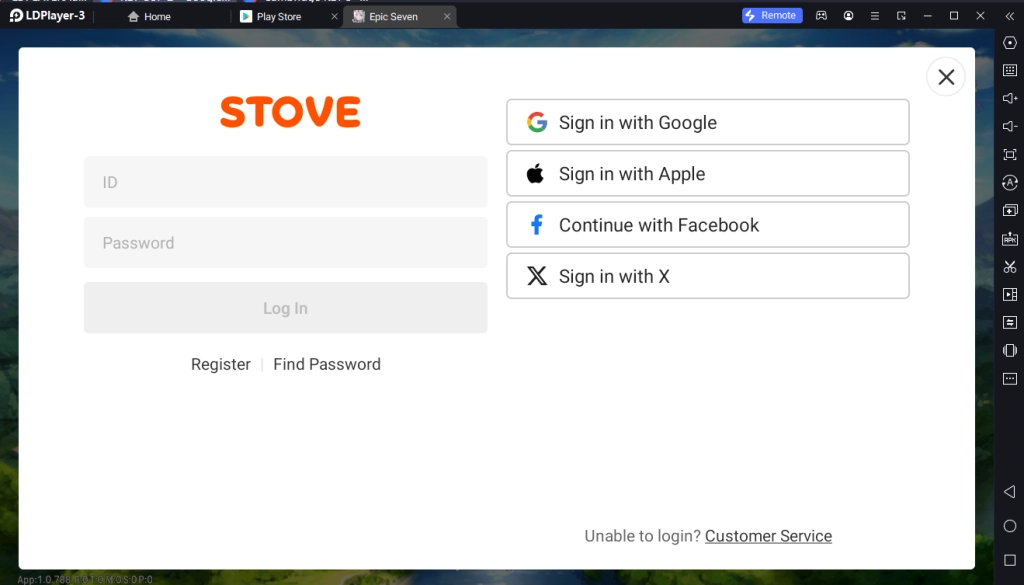Click the volume down icon
The height and width of the screenshot is (585, 1024).
click(1010, 126)
